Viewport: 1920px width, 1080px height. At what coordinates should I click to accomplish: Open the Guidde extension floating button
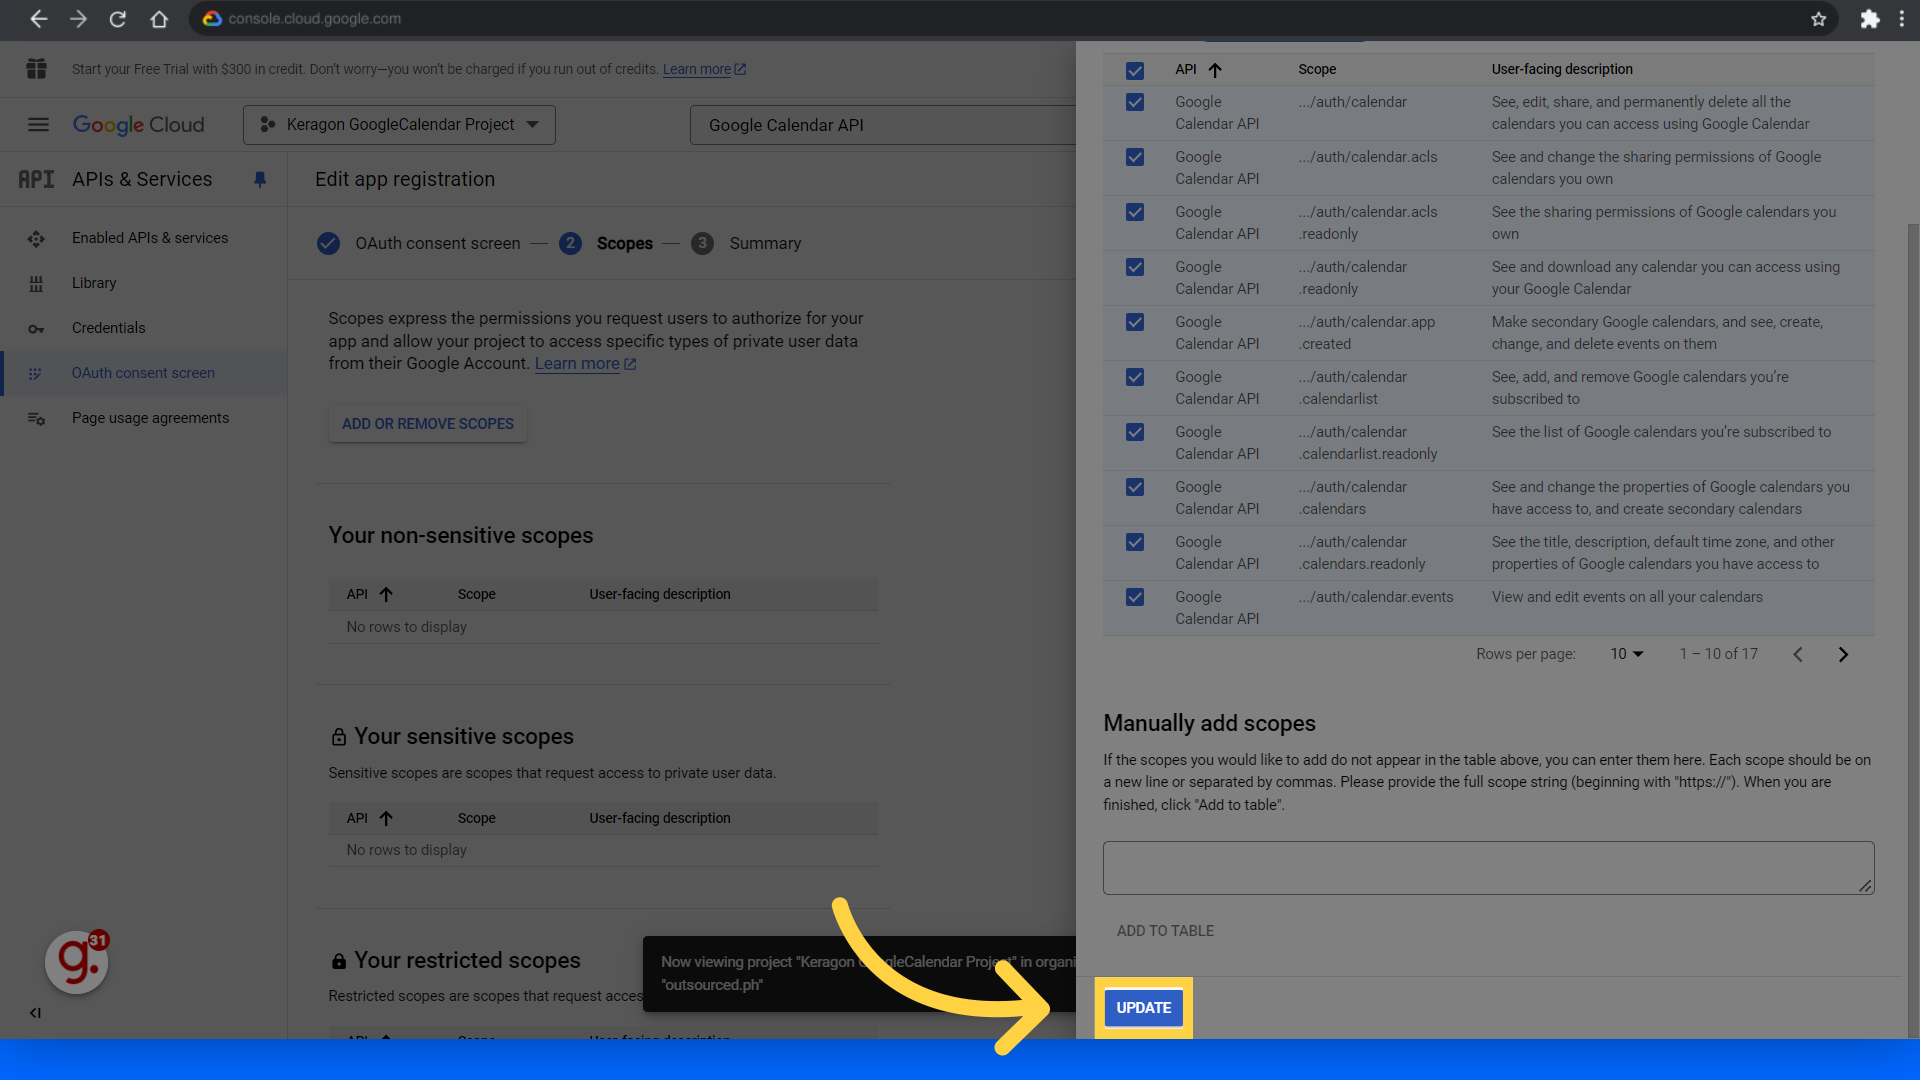click(77, 962)
